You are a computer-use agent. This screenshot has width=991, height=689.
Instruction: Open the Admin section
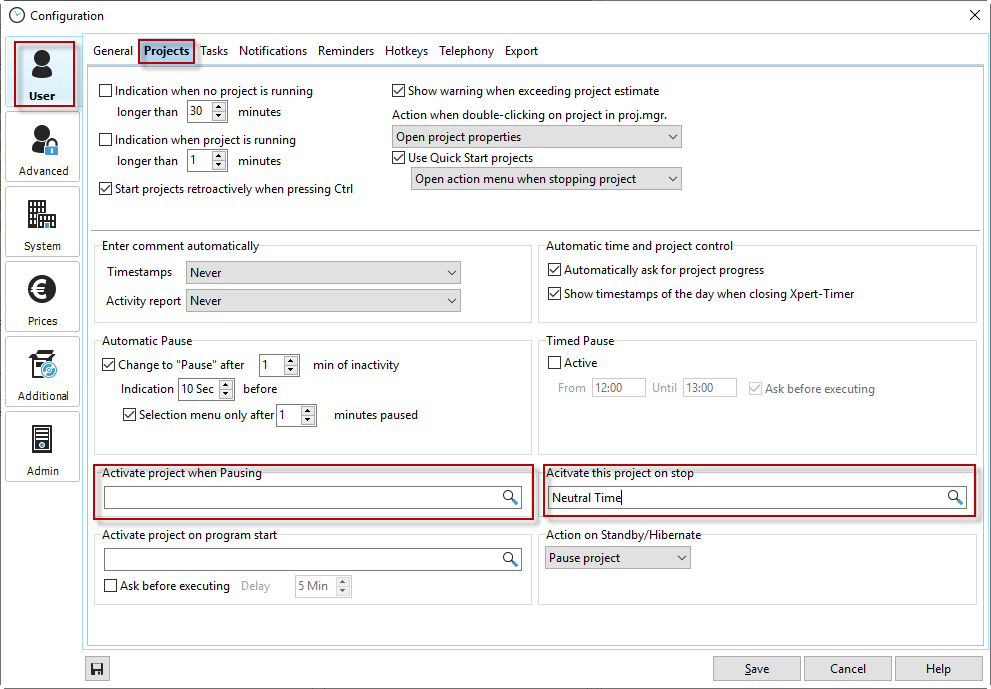pos(43,449)
